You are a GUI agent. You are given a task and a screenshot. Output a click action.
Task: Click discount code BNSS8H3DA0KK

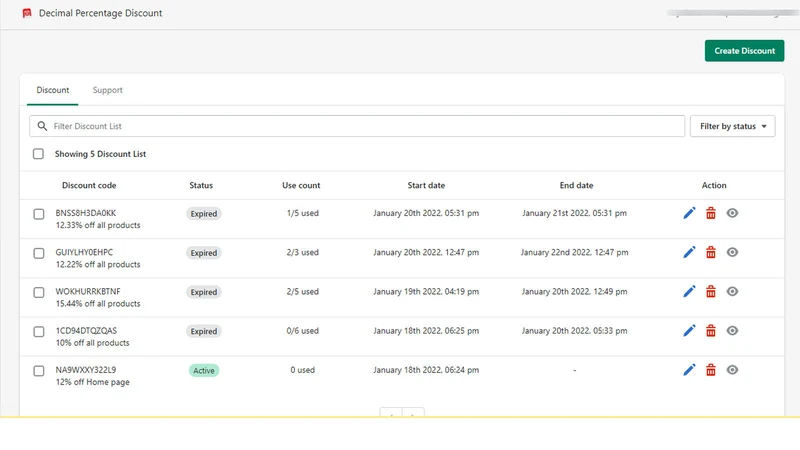pos(86,213)
